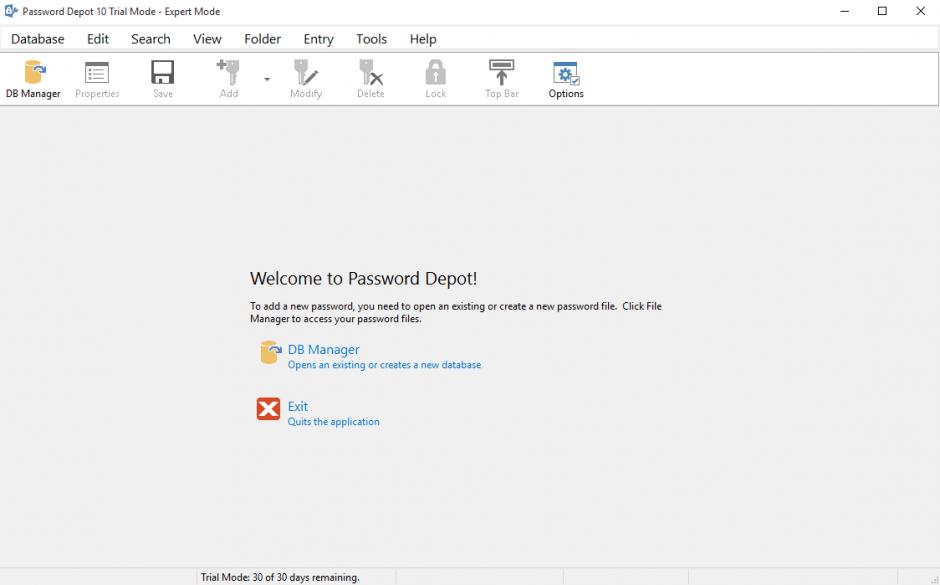Open the Tools menu
940x585 pixels.
coord(372,39)
